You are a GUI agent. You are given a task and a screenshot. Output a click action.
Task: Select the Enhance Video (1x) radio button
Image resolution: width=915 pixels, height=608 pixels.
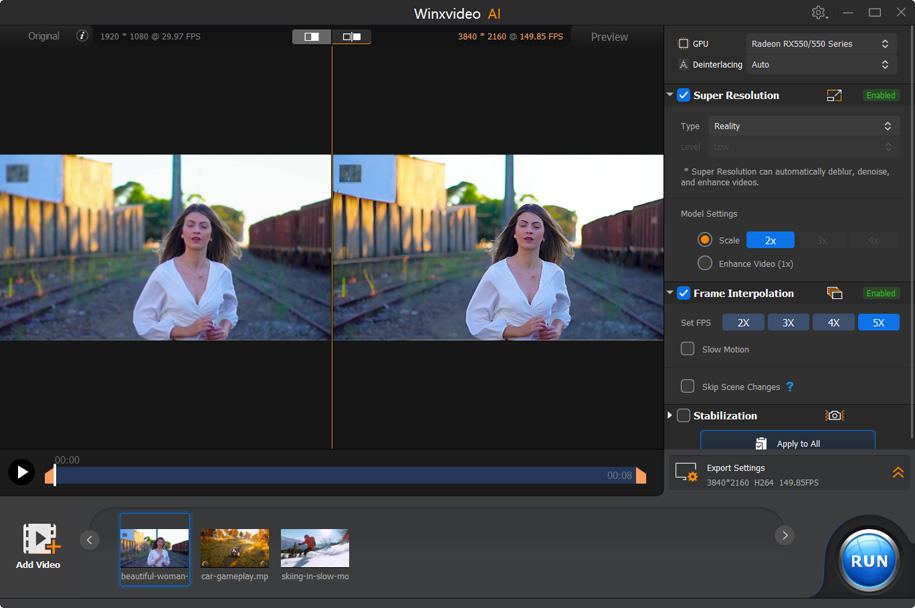(706, 263)
